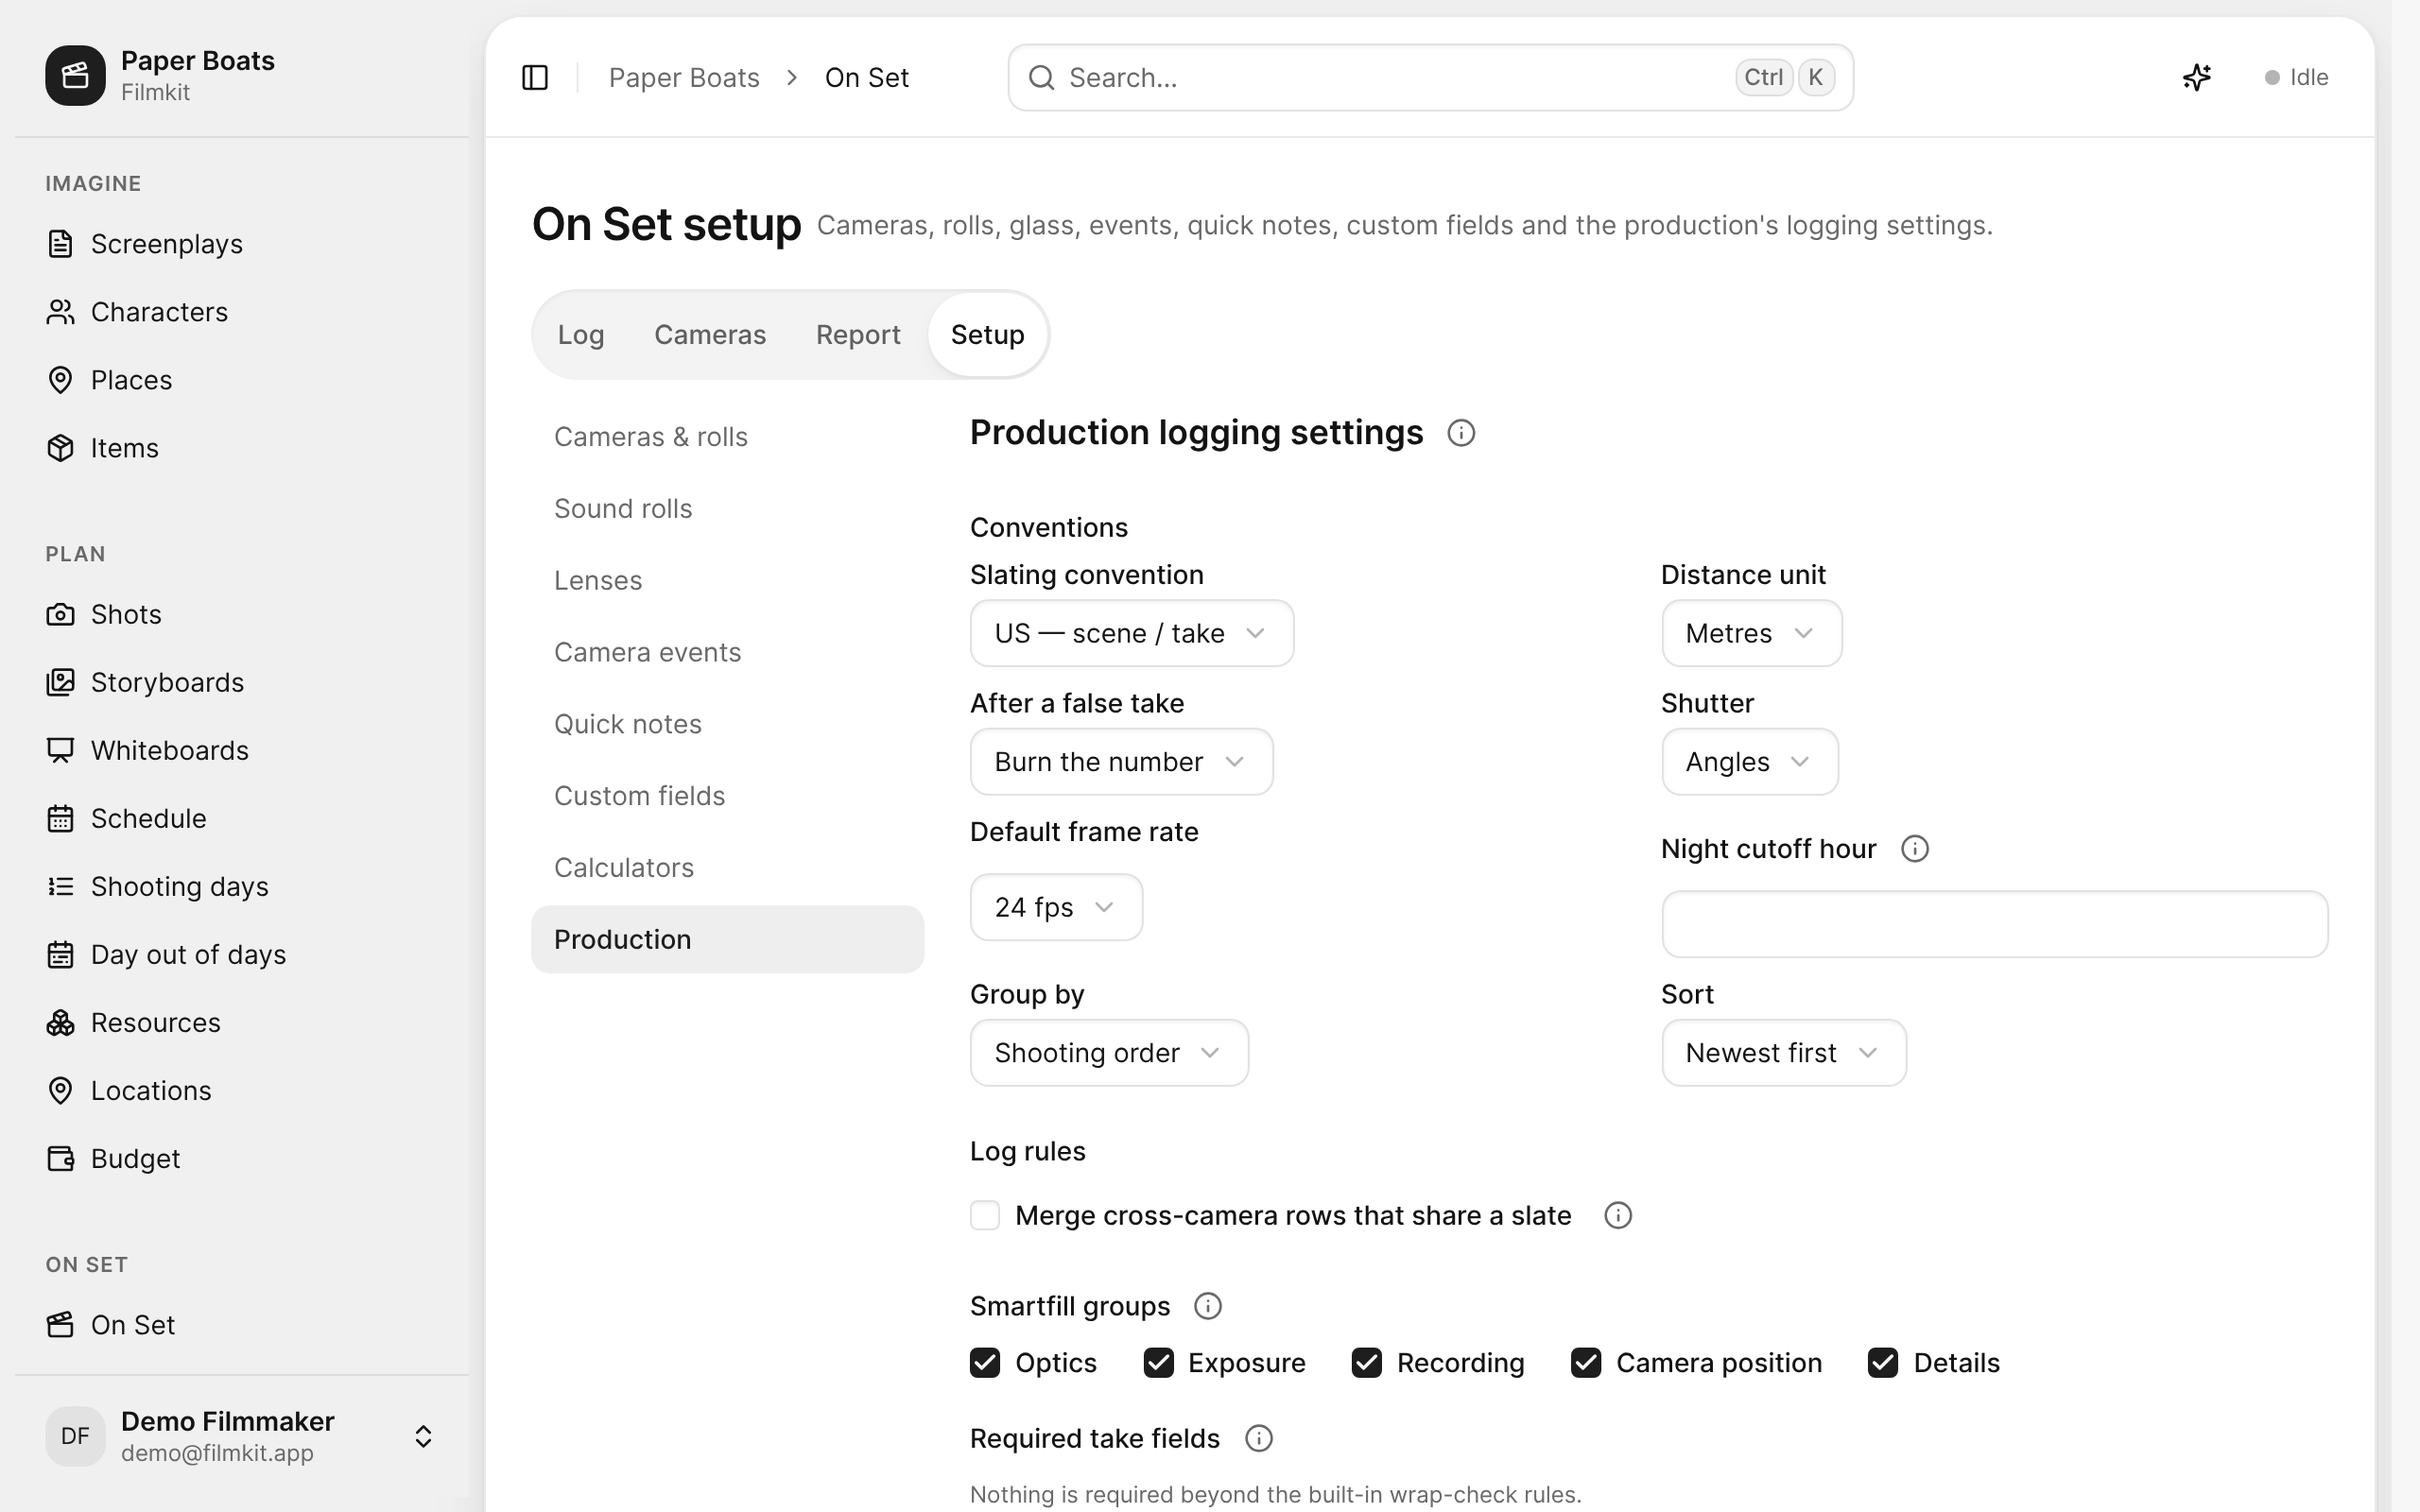This screenshot has height=1512, width=2420.
Task: Open Sound rolls setup section
Action: pyautogui.click(x=727, y=509)
